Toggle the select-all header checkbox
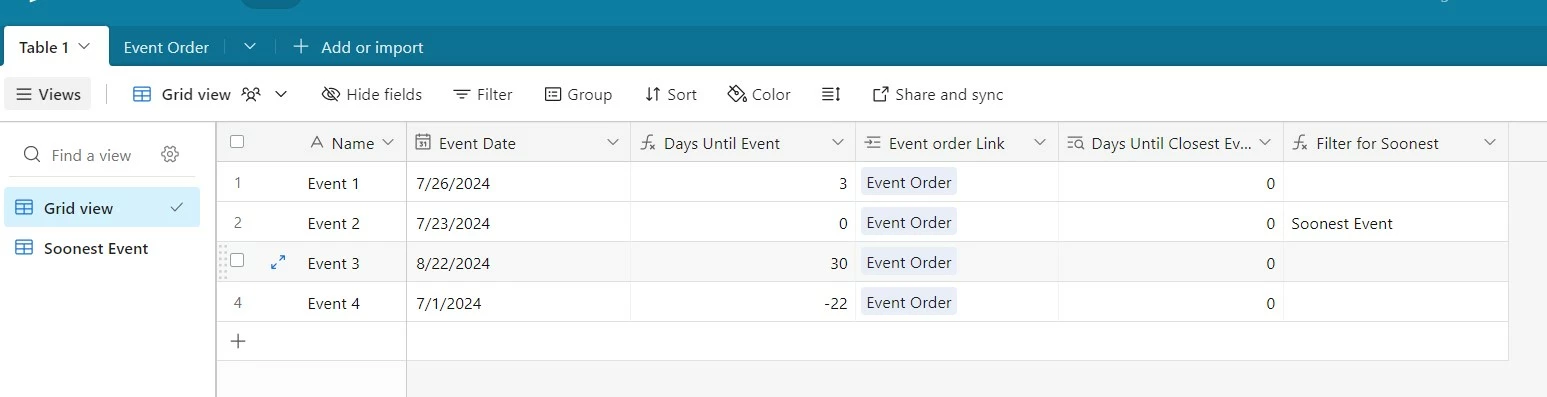Viewport: 1547px width, 397px height. tap(237, 142)
